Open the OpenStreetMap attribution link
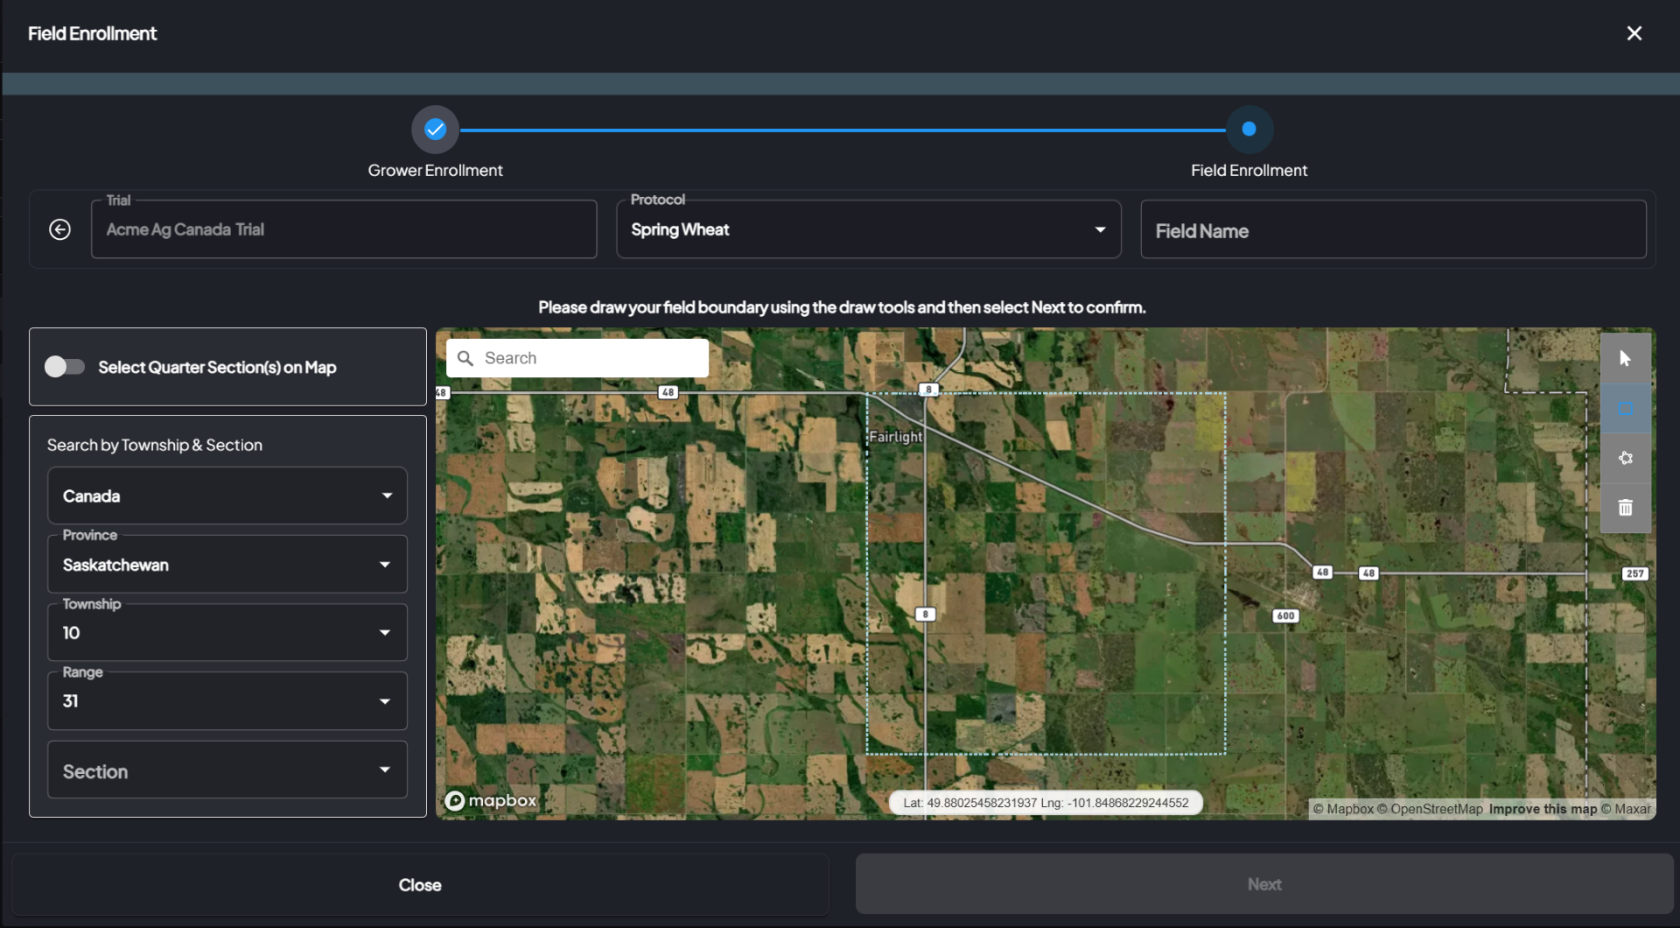 1430,809
